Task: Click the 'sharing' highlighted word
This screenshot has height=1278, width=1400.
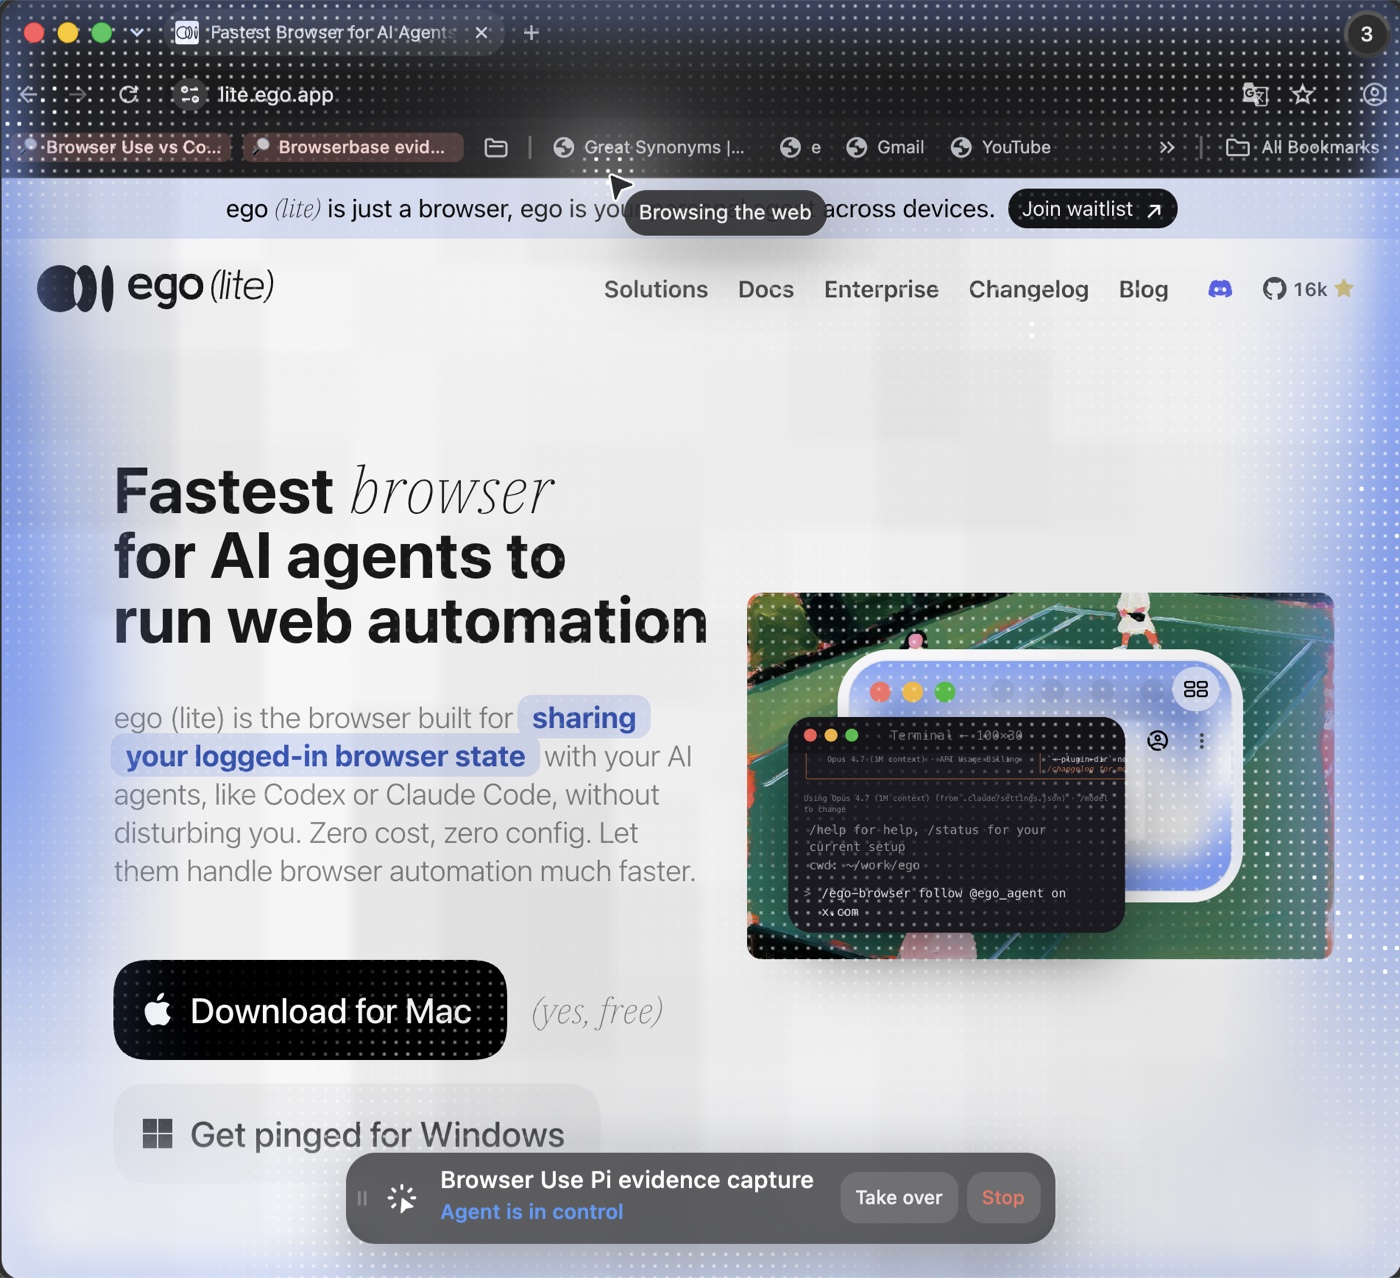Action: point(584,718)
